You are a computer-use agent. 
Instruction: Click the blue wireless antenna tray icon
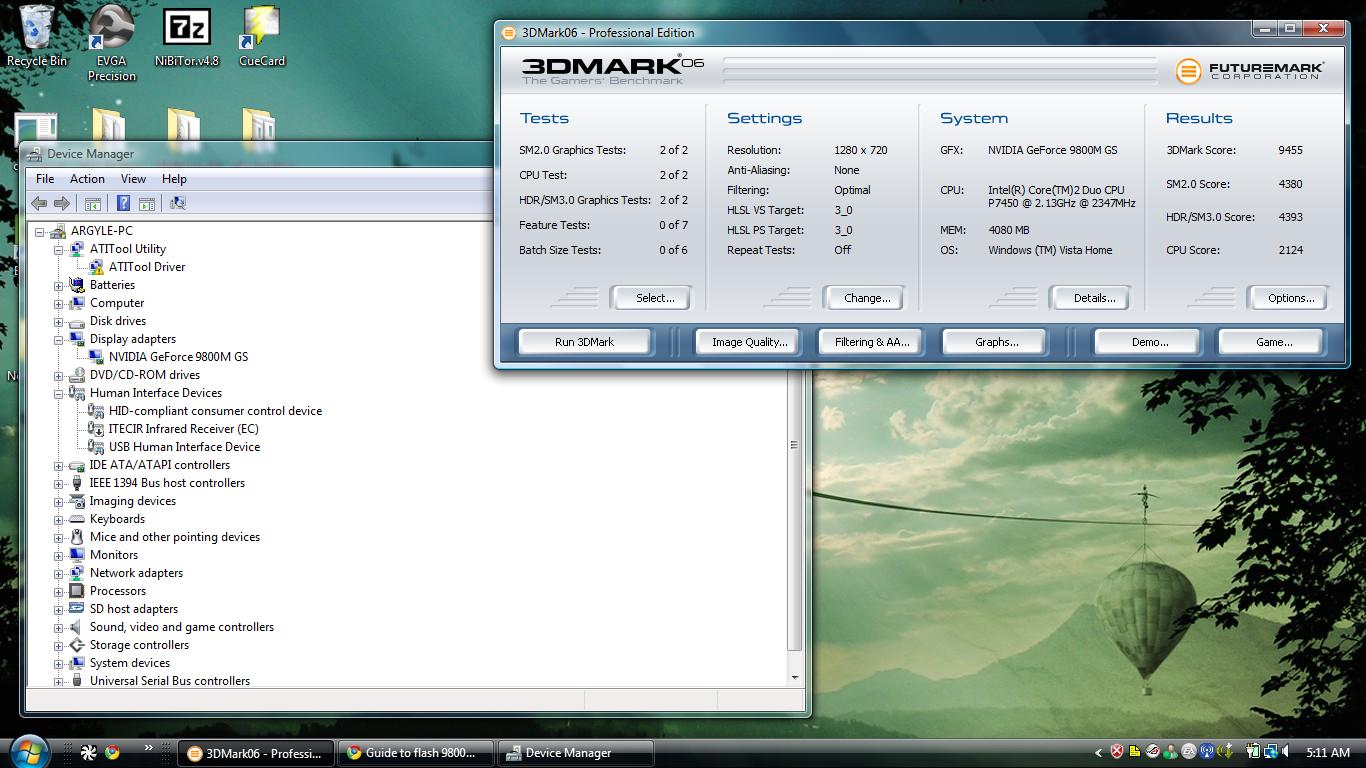[1207, 752]
